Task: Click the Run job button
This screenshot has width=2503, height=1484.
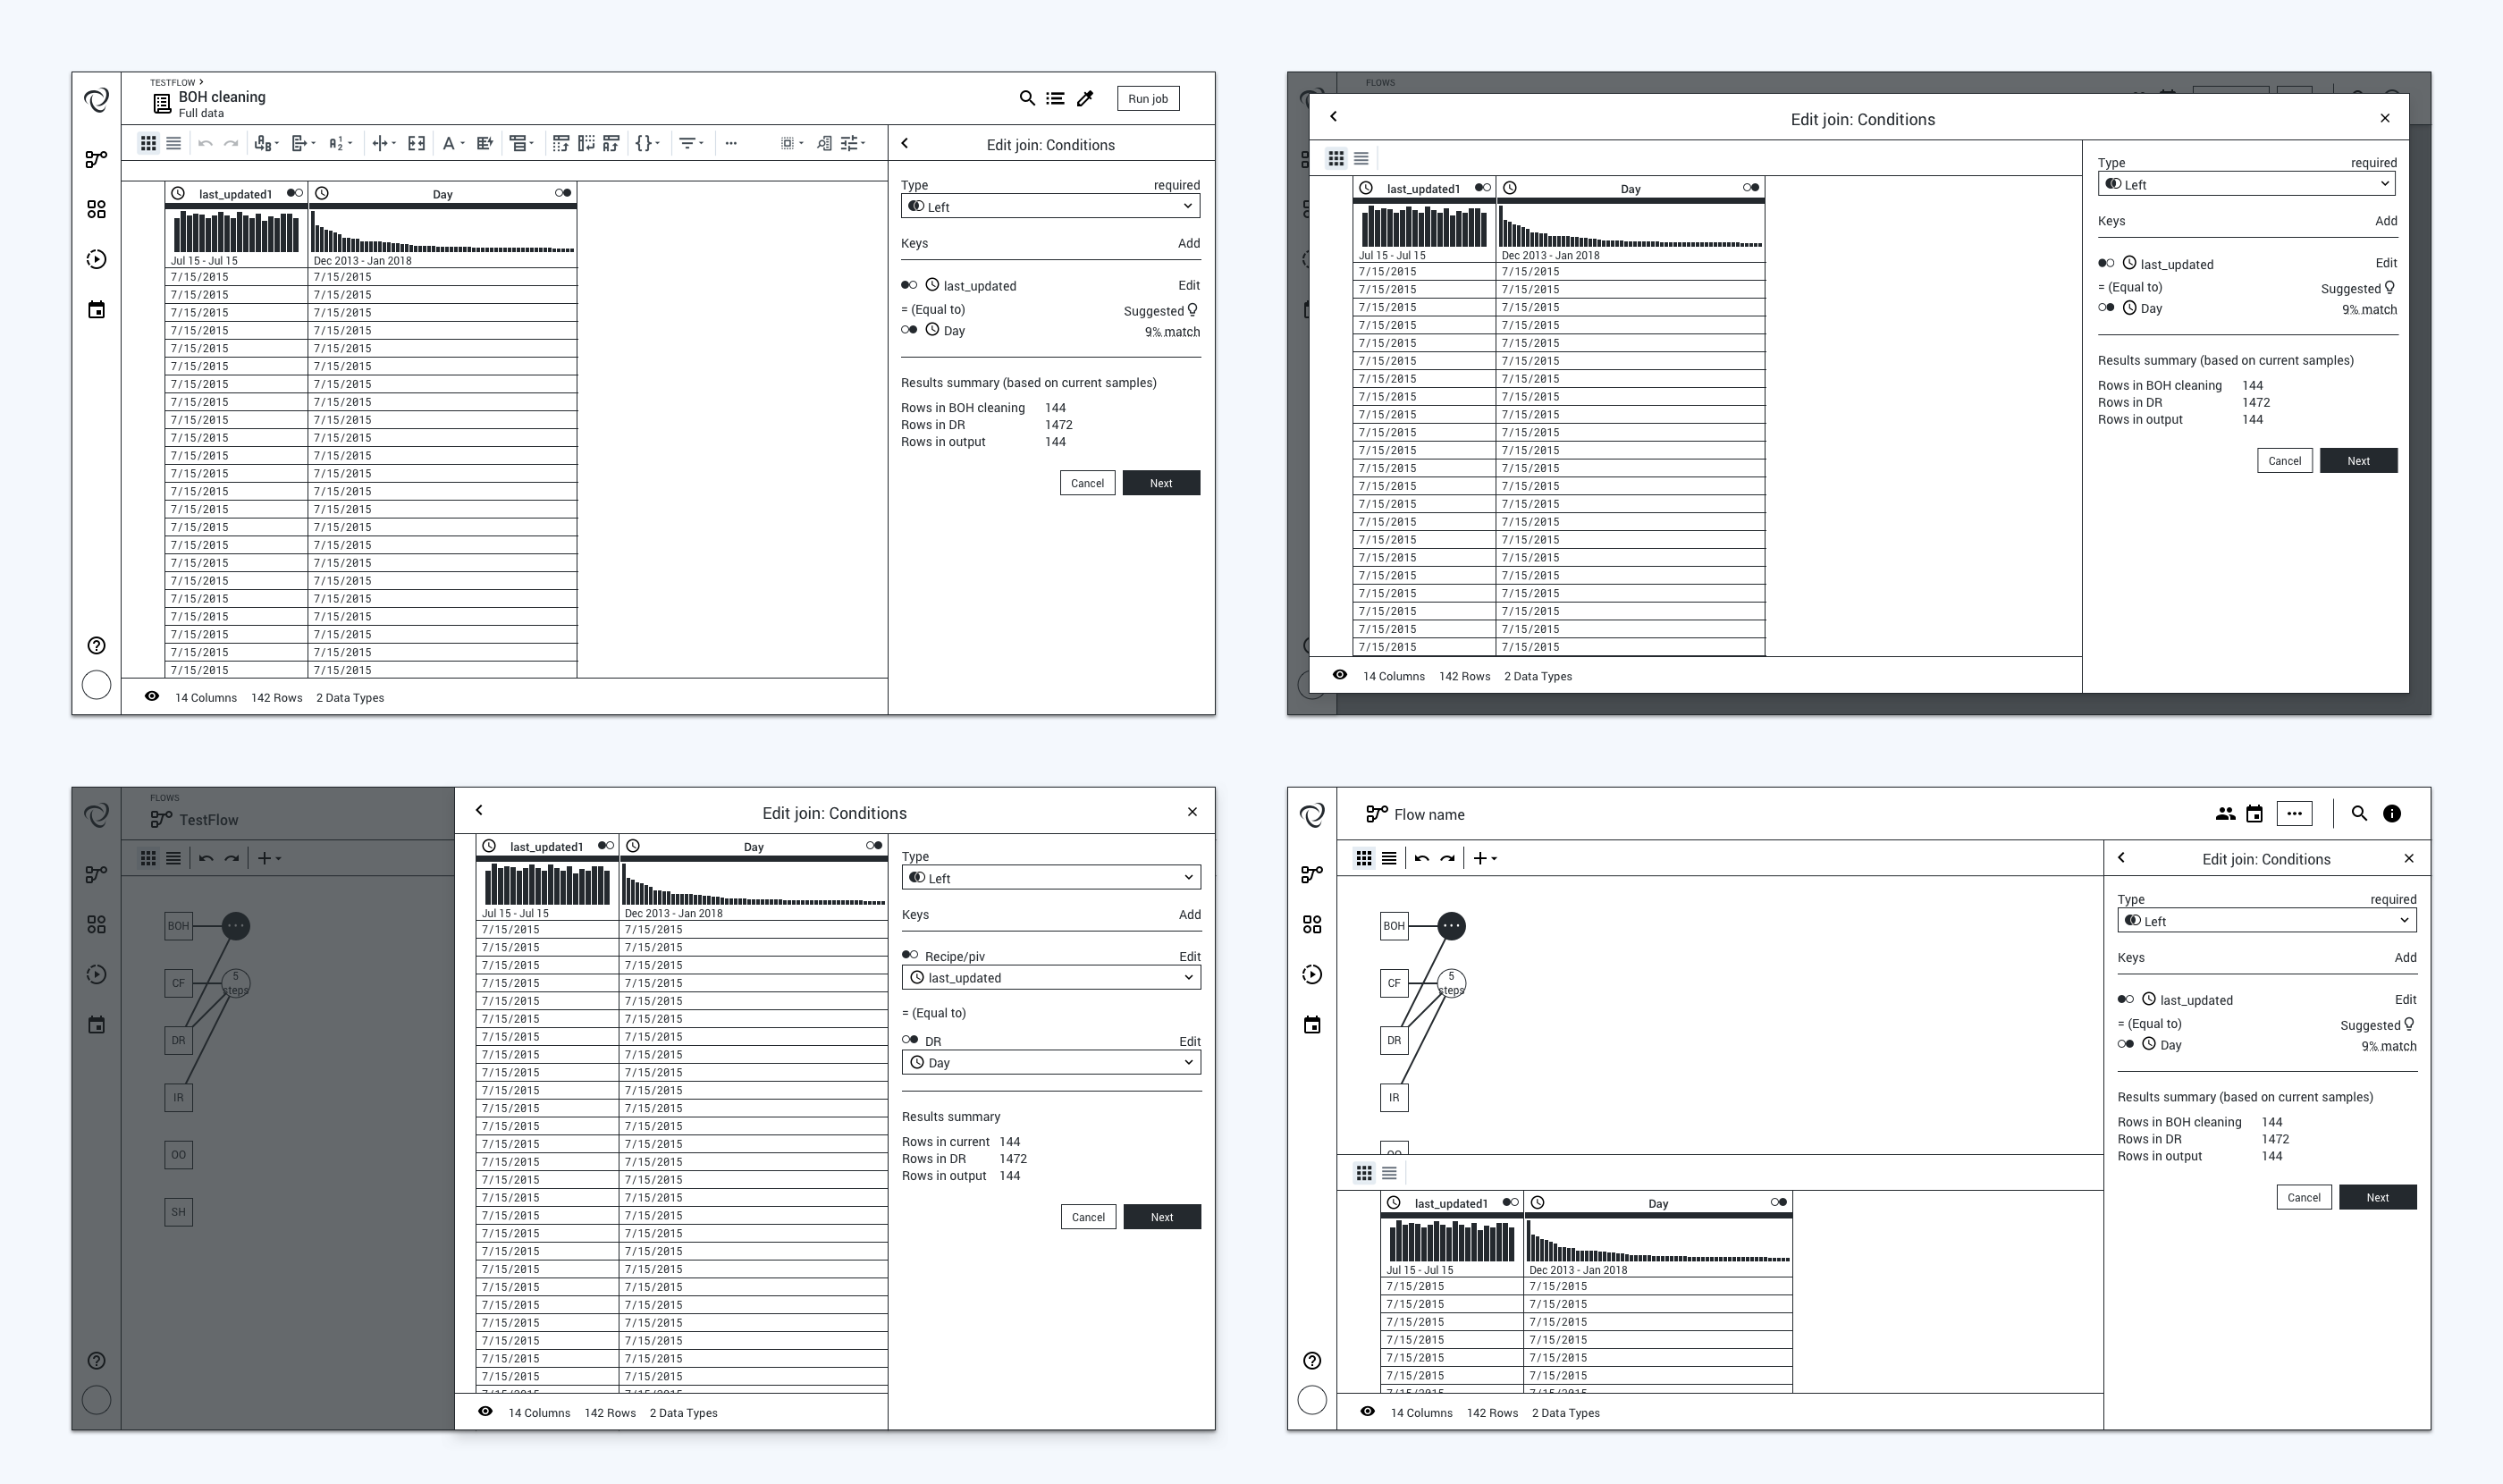Action: point(1147,98)
